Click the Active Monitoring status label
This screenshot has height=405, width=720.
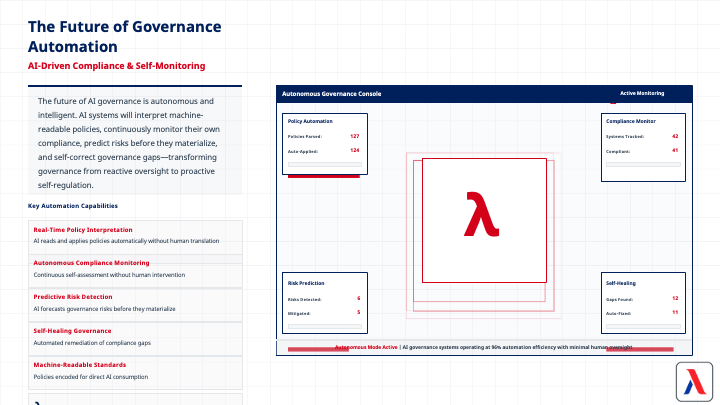click(641, 94)
